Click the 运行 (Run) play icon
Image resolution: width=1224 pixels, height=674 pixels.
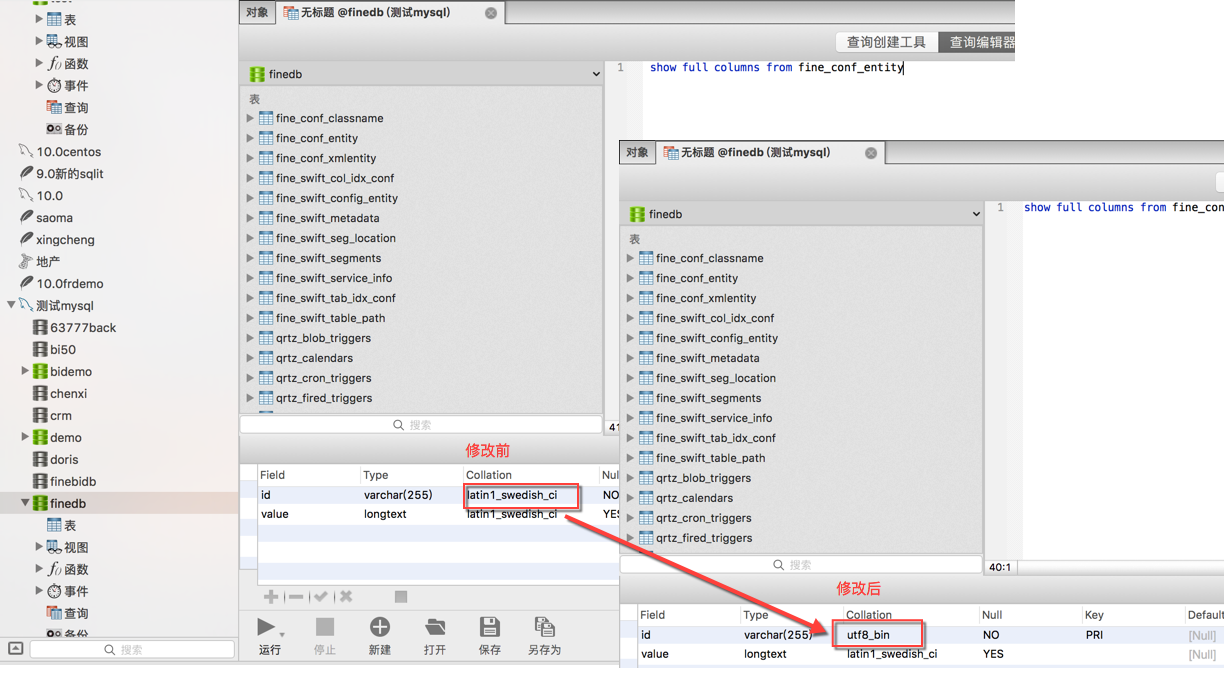tap(265, 627)
